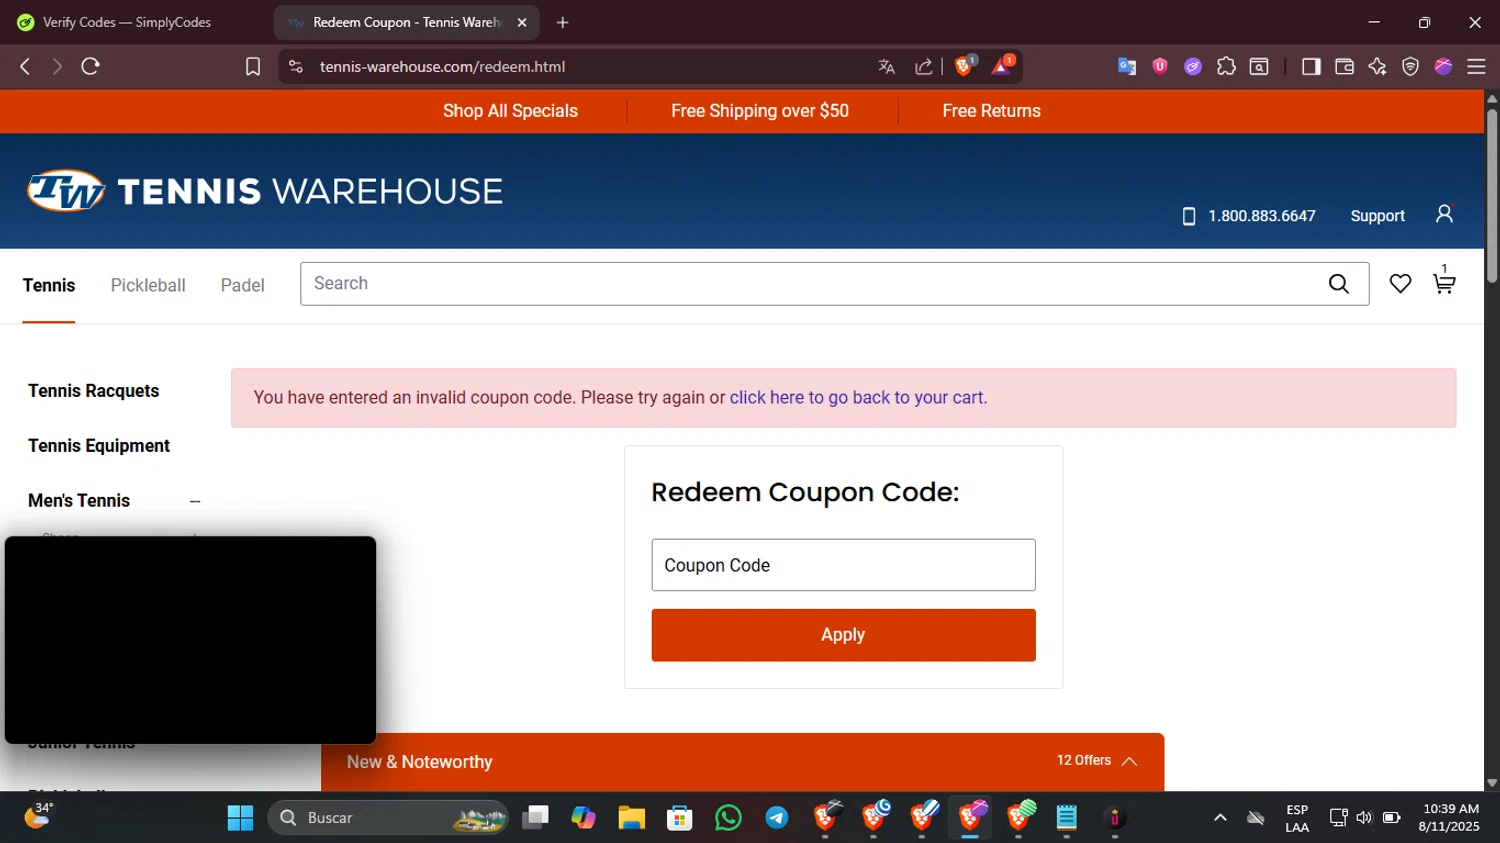Click the Windows Start button
Viewport: 1500px width, 843px height.
coord(240,818)
